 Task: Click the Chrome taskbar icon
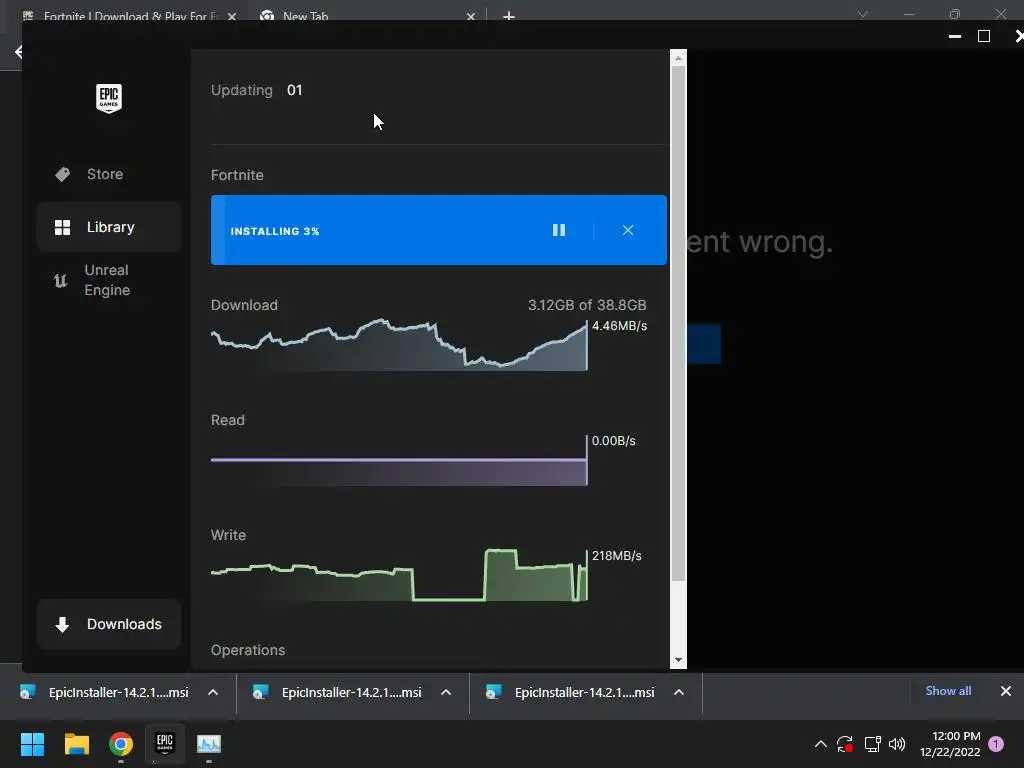(x=121, y=744)
